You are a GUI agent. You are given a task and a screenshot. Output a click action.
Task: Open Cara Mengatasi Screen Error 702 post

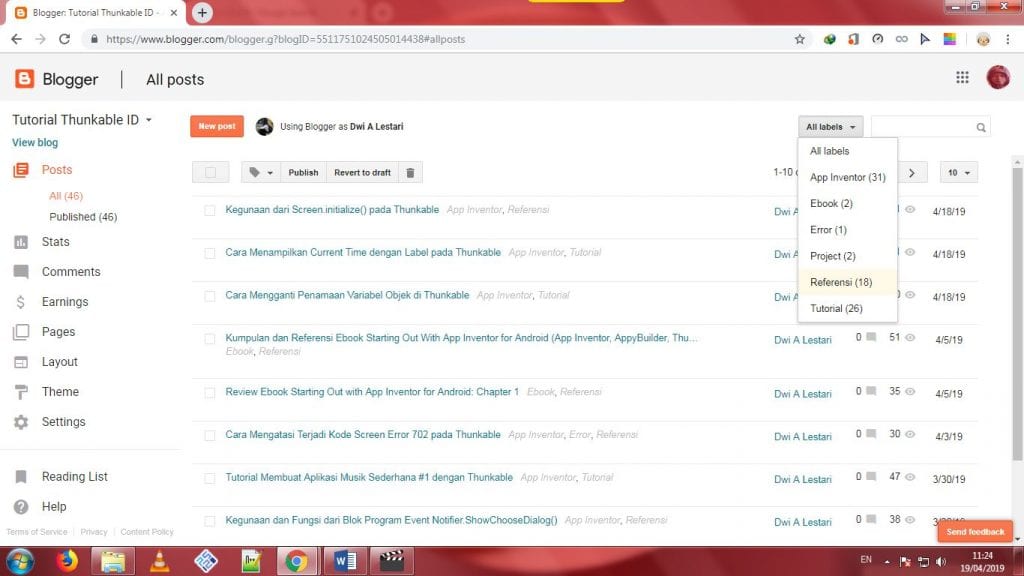click(x=362, y=434)
